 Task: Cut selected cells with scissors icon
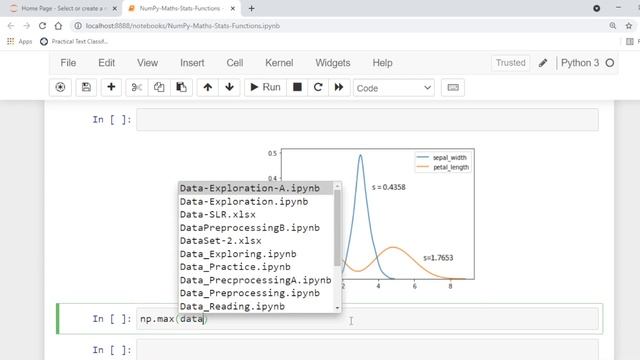137,87
